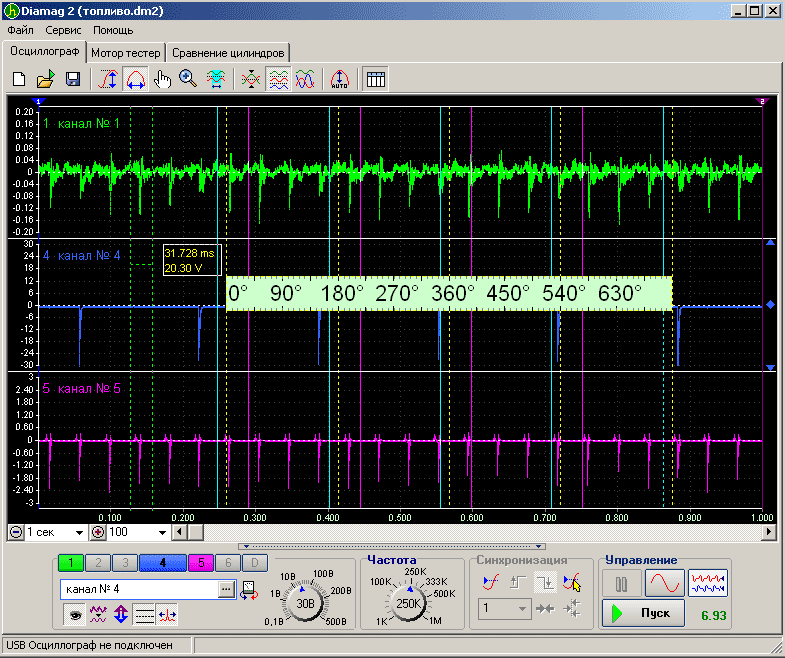This screenshot has width=785, height=658.
Task: Create a new blank oscillogram file
Action: 19,79
